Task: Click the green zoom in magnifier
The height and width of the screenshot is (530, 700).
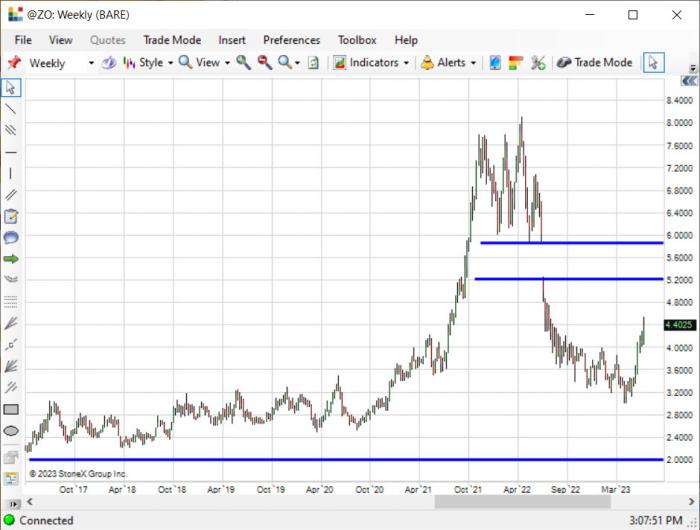Action: [x=243, y=63]
